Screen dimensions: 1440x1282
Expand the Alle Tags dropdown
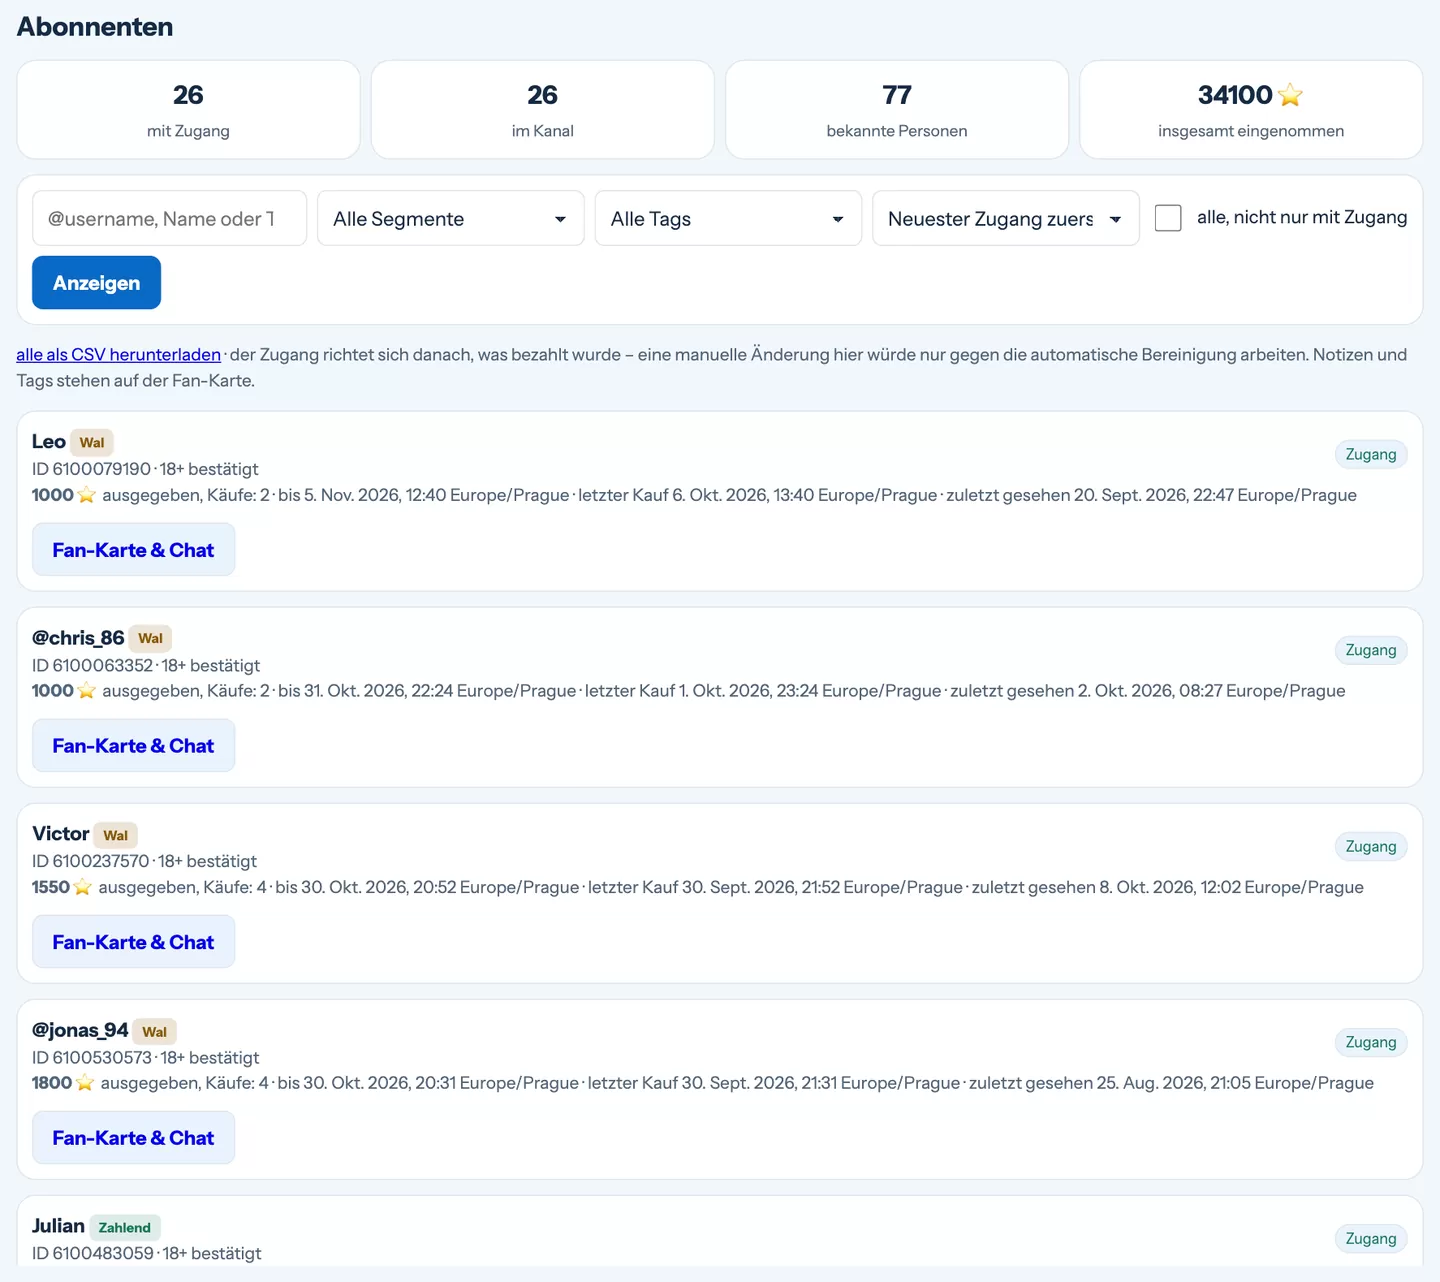point(728,218)
